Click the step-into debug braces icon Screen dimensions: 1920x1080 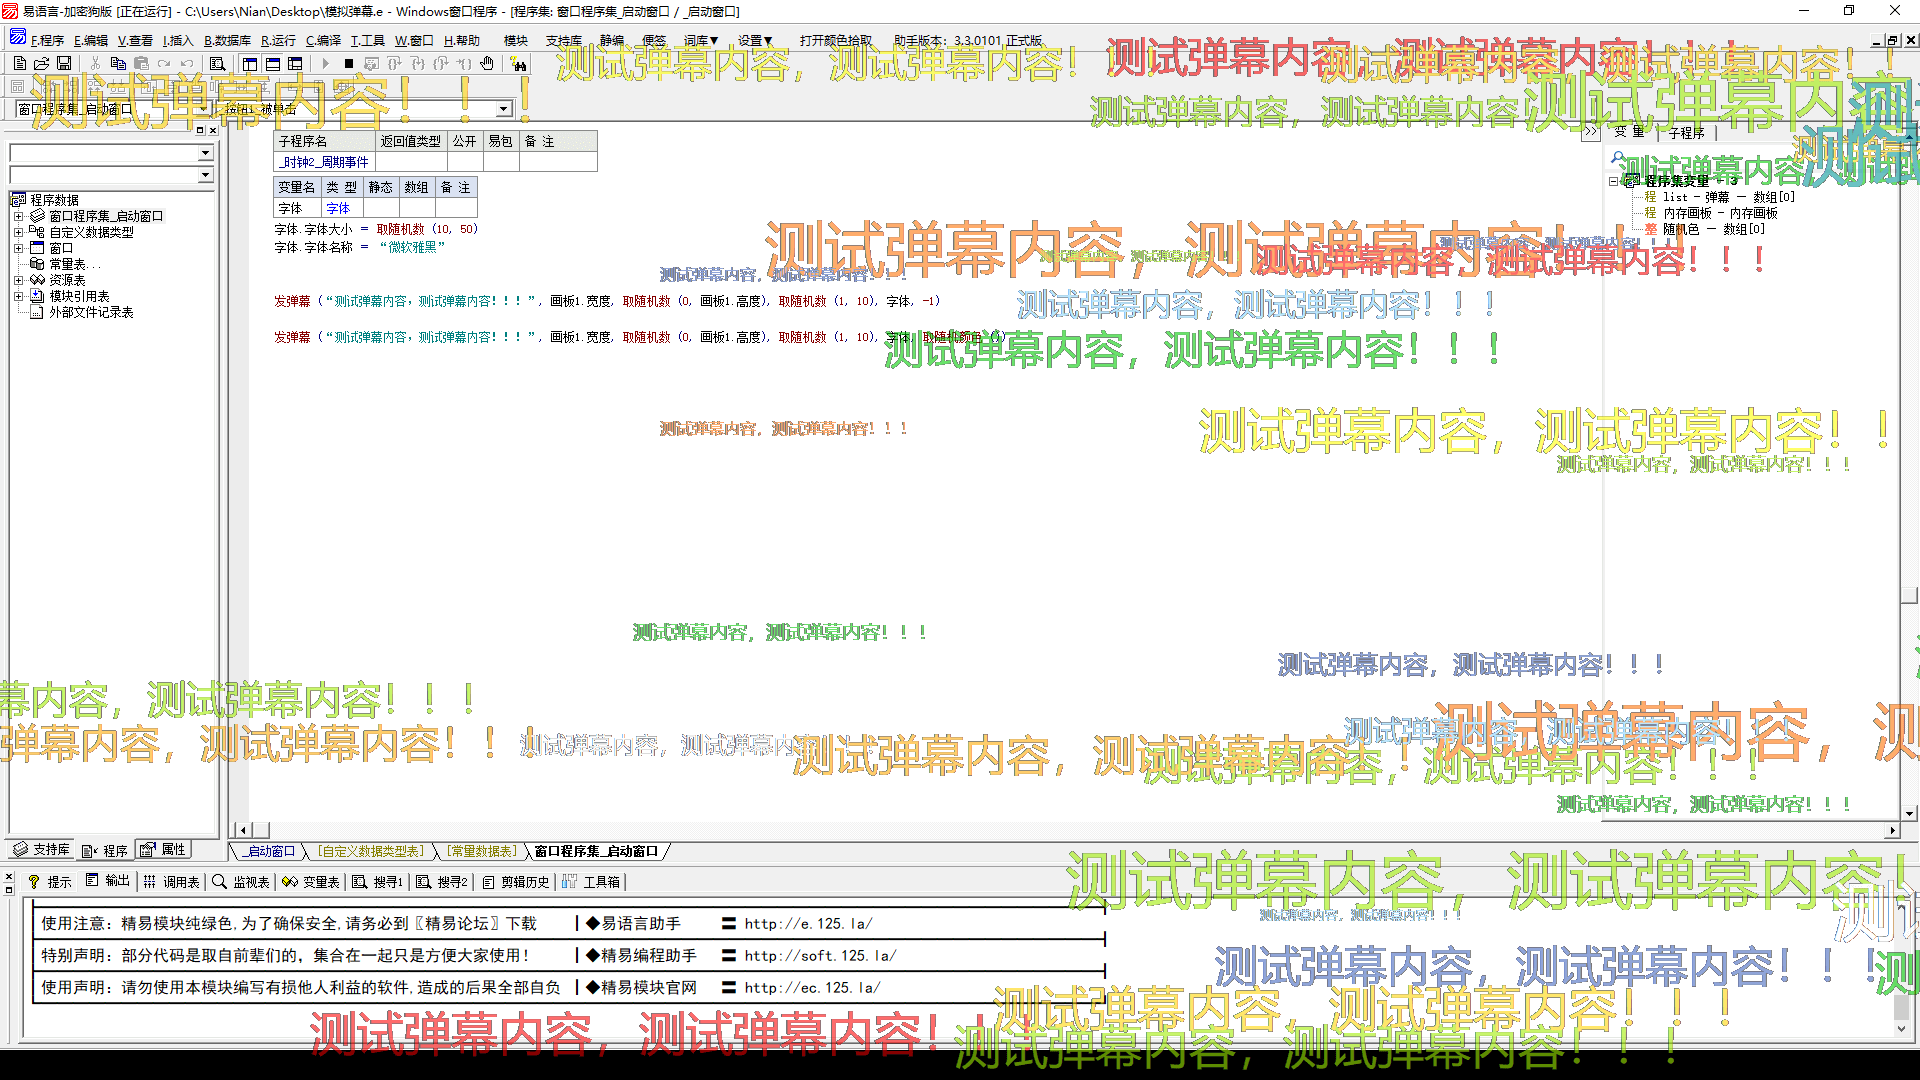418,63
